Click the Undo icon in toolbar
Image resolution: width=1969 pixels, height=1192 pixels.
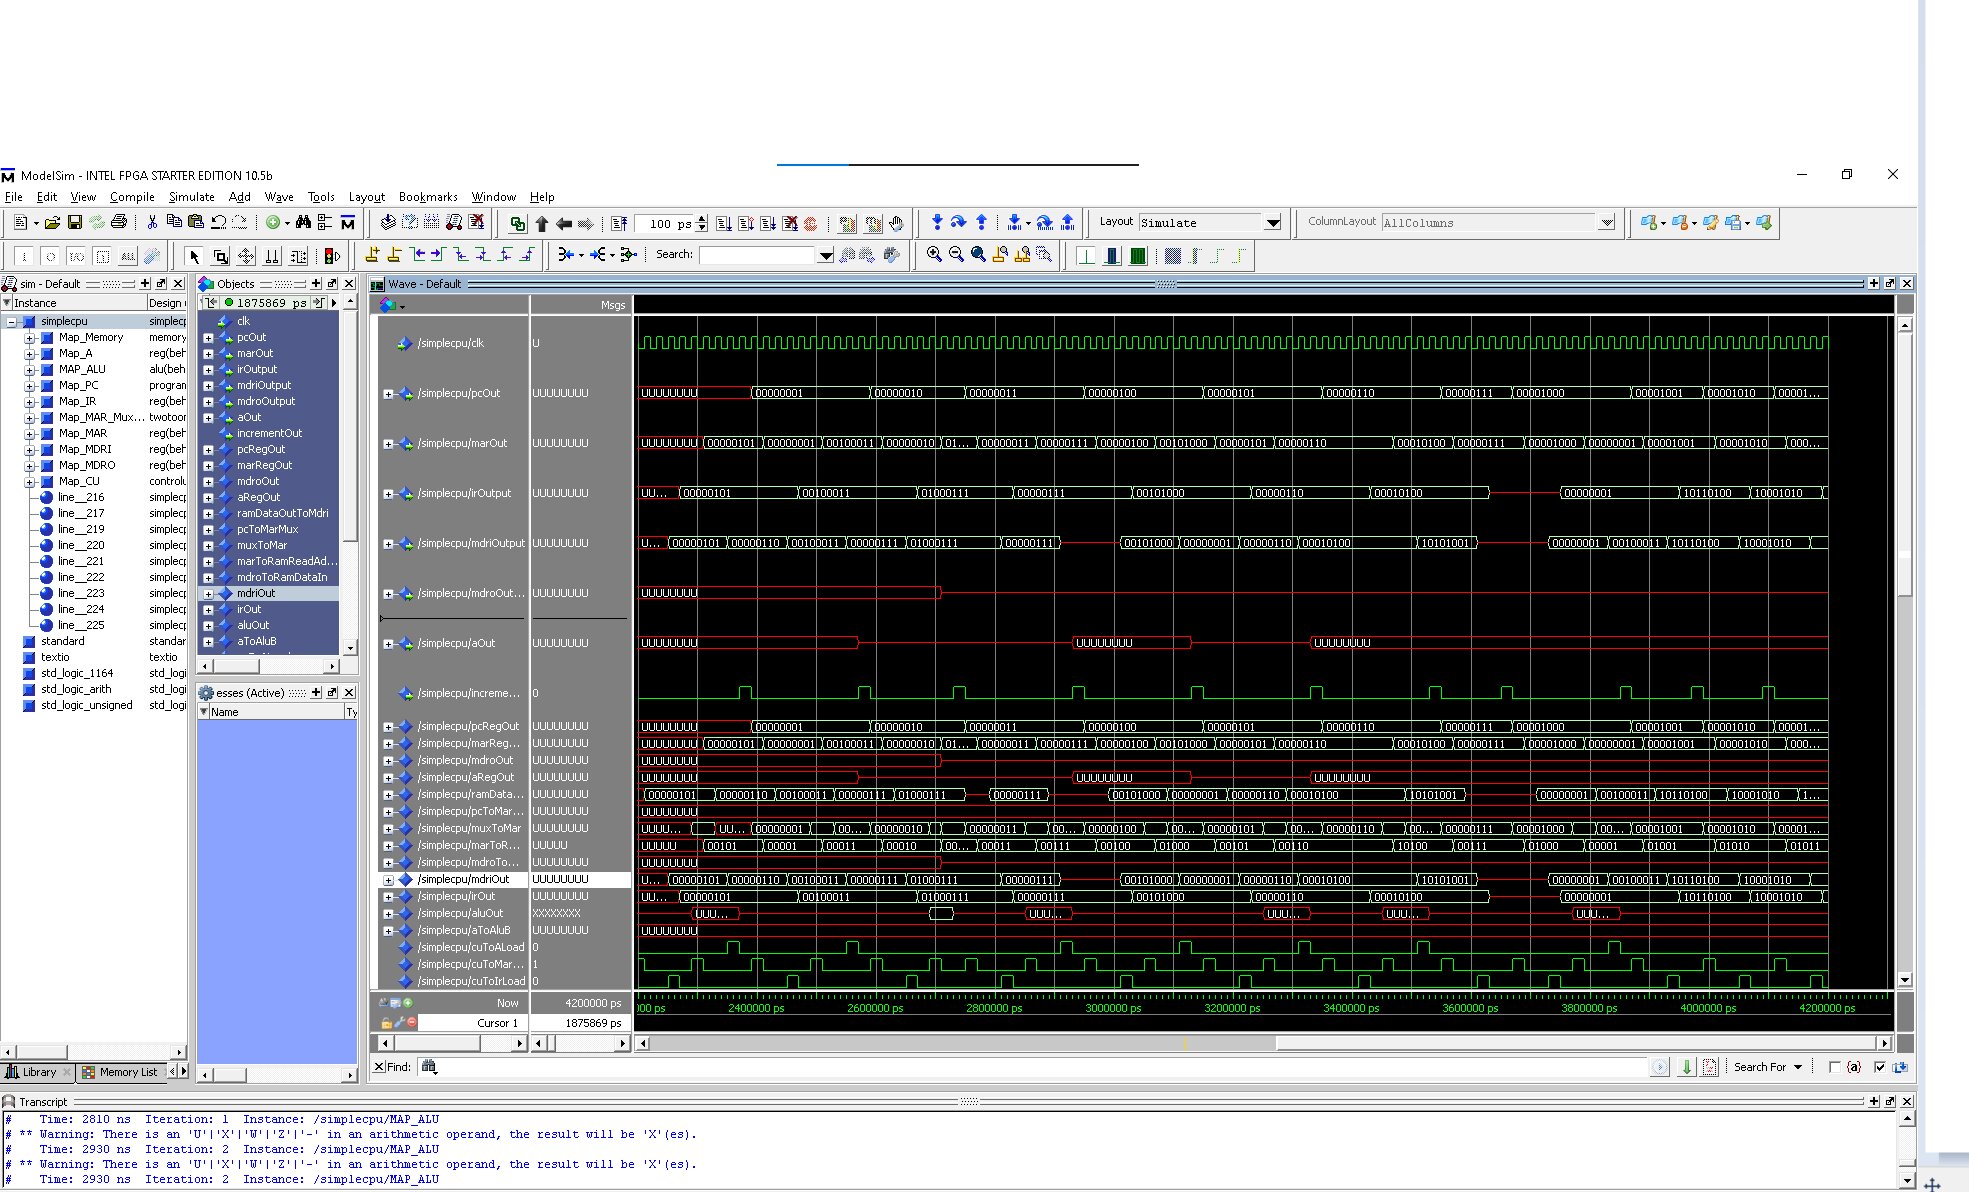click(218, 223)
